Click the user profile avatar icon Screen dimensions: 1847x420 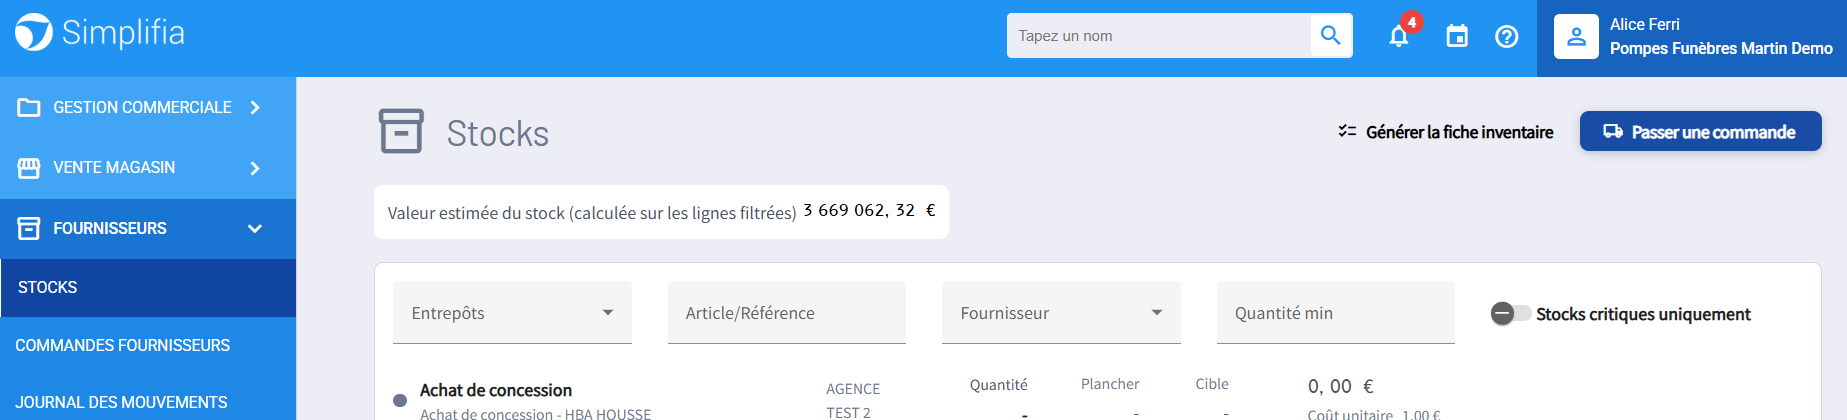coord(1576,37)
